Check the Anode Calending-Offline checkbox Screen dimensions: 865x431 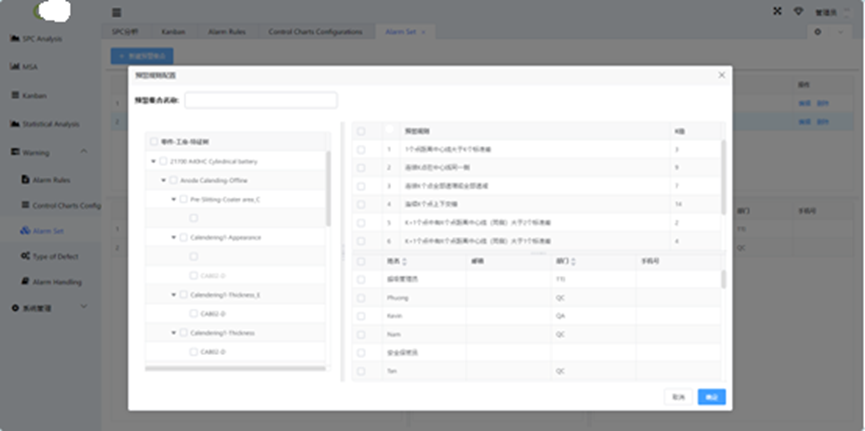(x=173, y=180)
